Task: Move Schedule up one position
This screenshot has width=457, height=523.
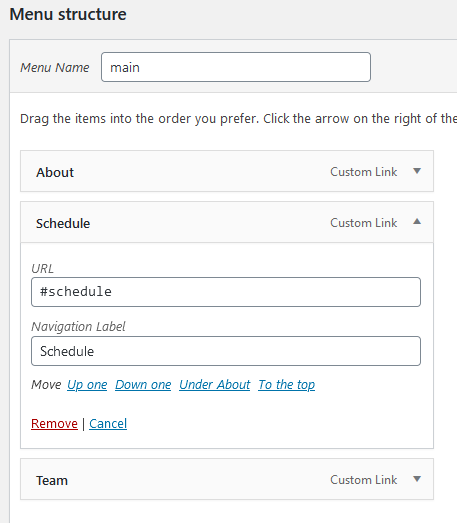Action: point(87,385)
